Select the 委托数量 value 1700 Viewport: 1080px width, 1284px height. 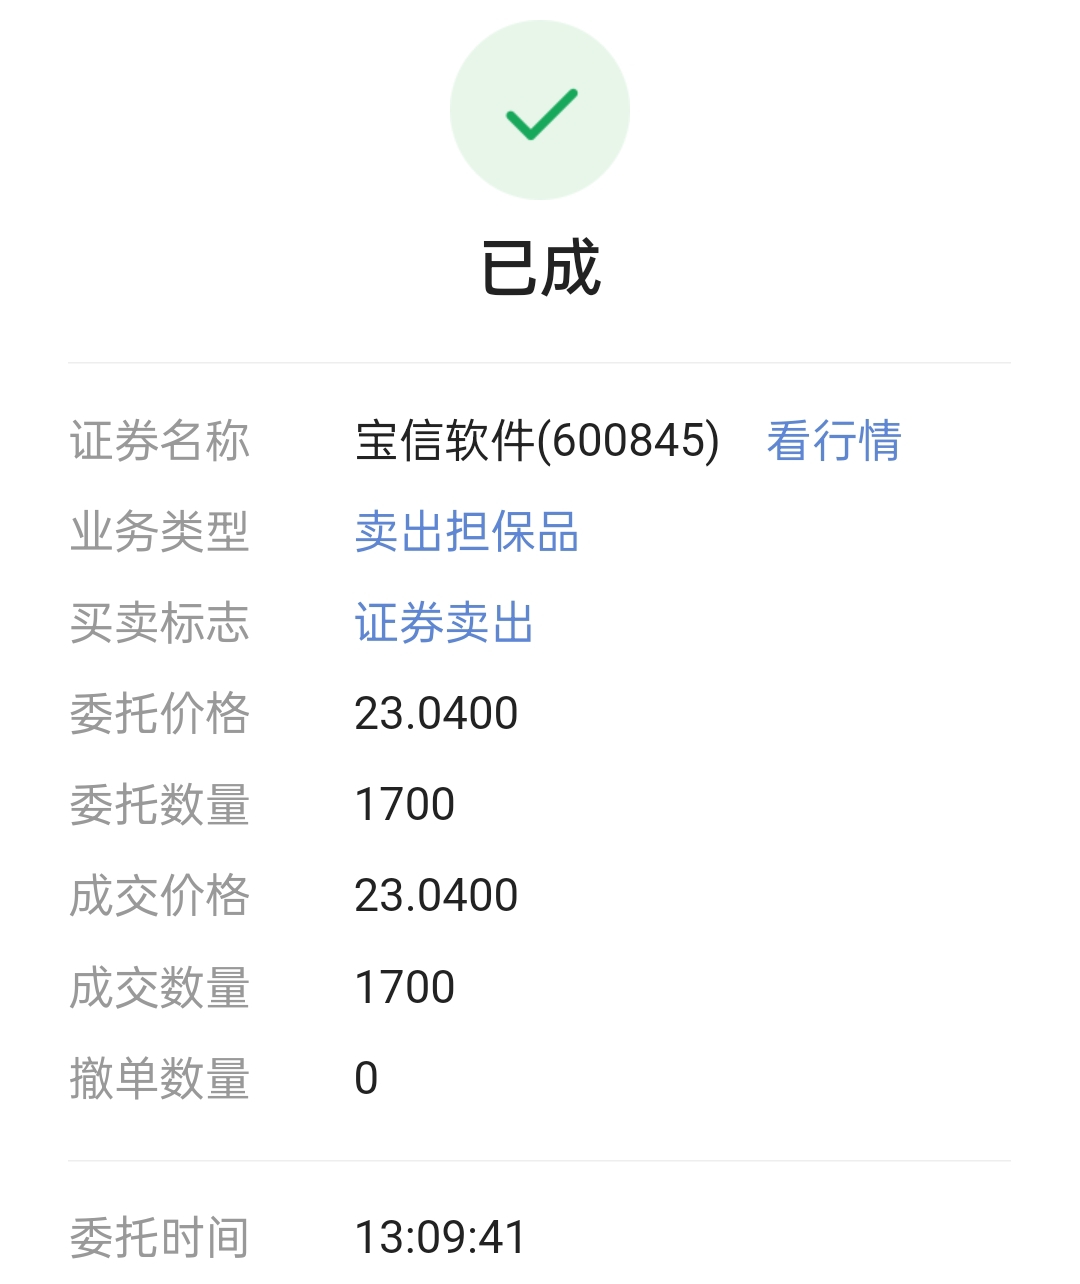[405, 805]
